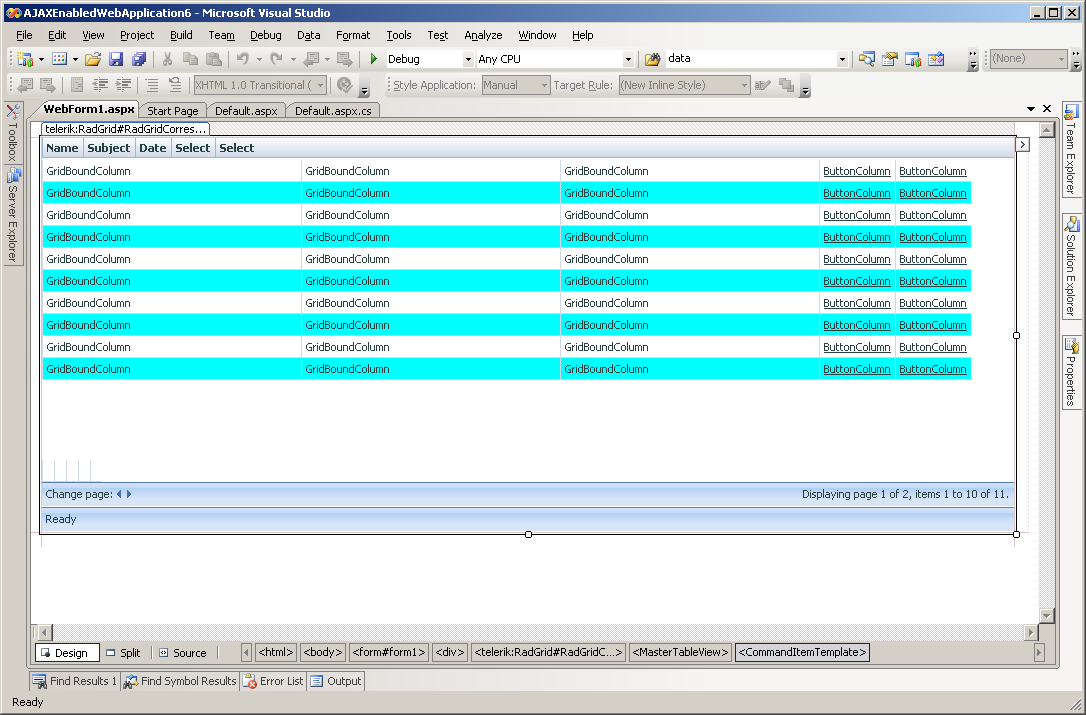Select the <MasterTableView> tag in the tag navigator
The width and height of the screenshot is (1086, 715).
click(x=680, y=653)
